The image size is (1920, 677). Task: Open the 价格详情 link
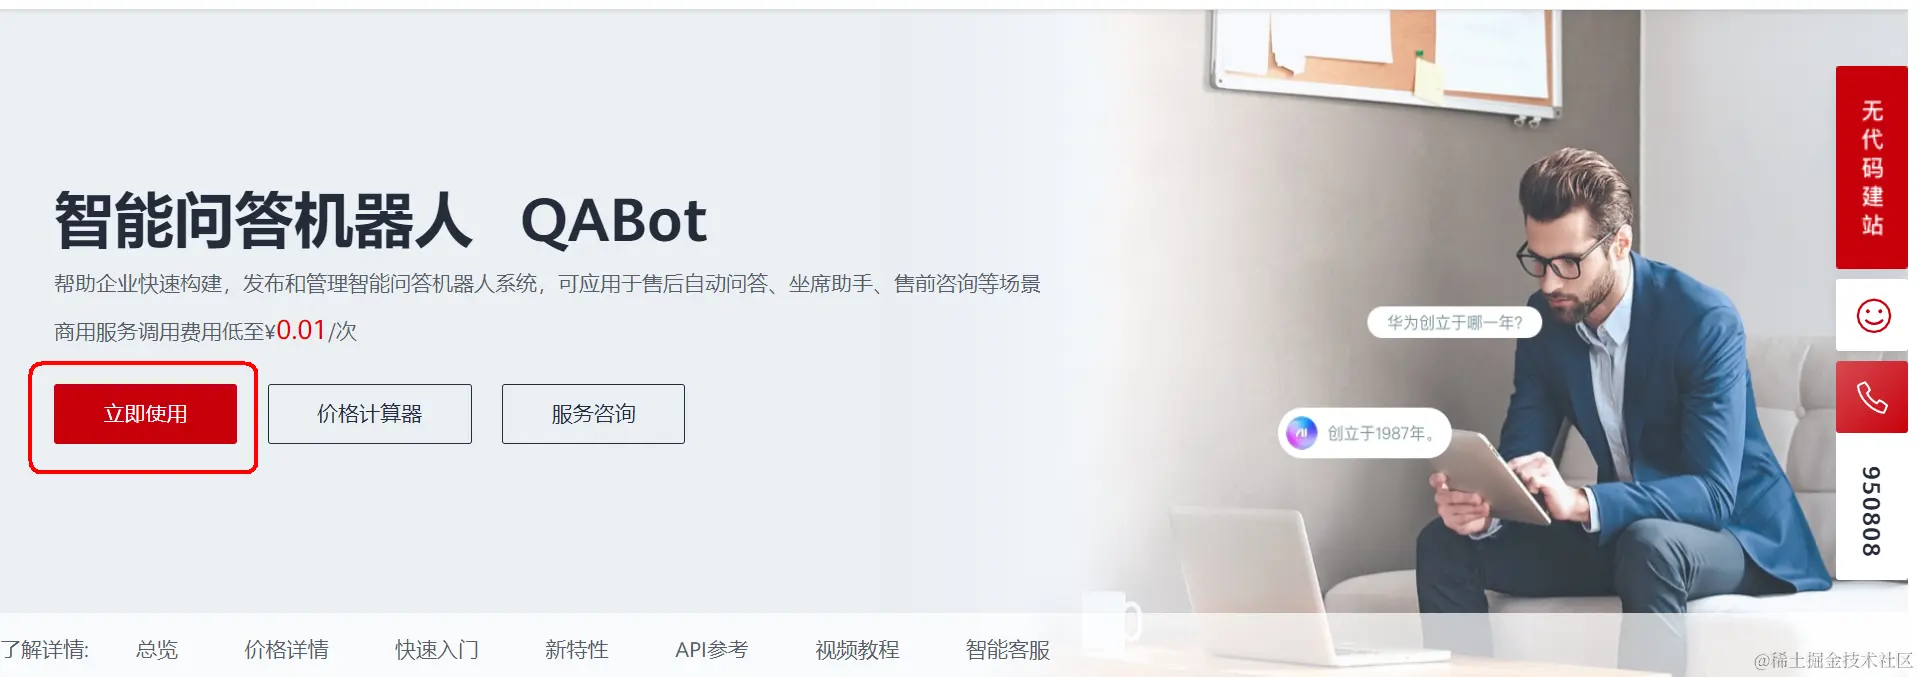click(287, 650)
